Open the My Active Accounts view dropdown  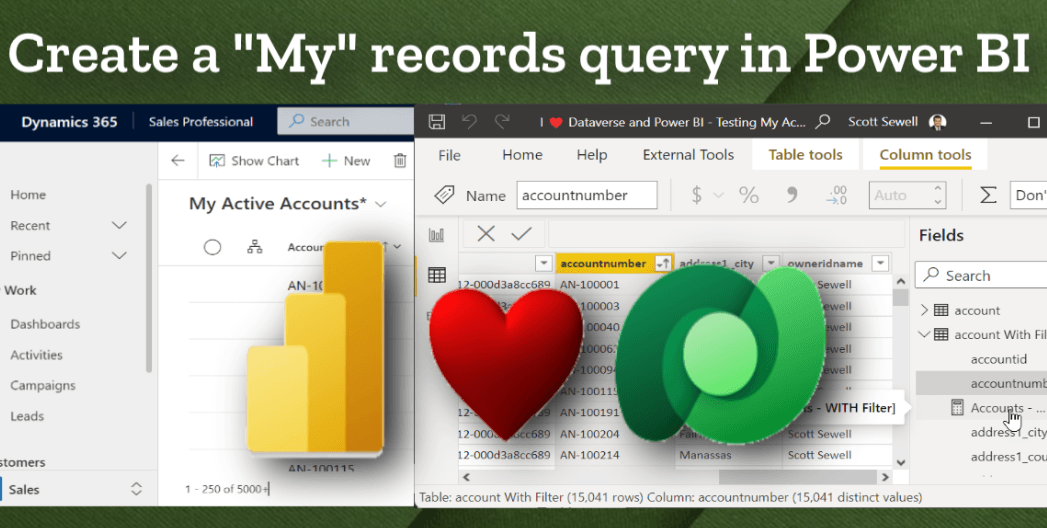[381, 204]
